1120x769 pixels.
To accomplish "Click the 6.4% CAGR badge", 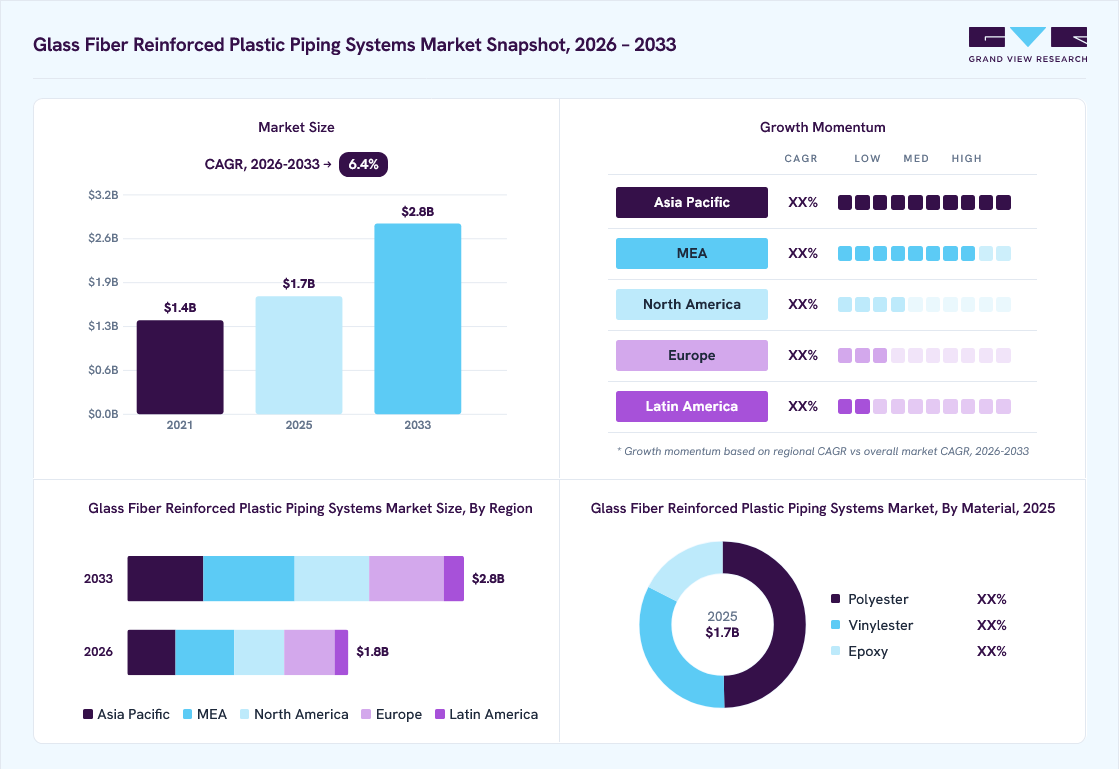I will click(363, 164).
